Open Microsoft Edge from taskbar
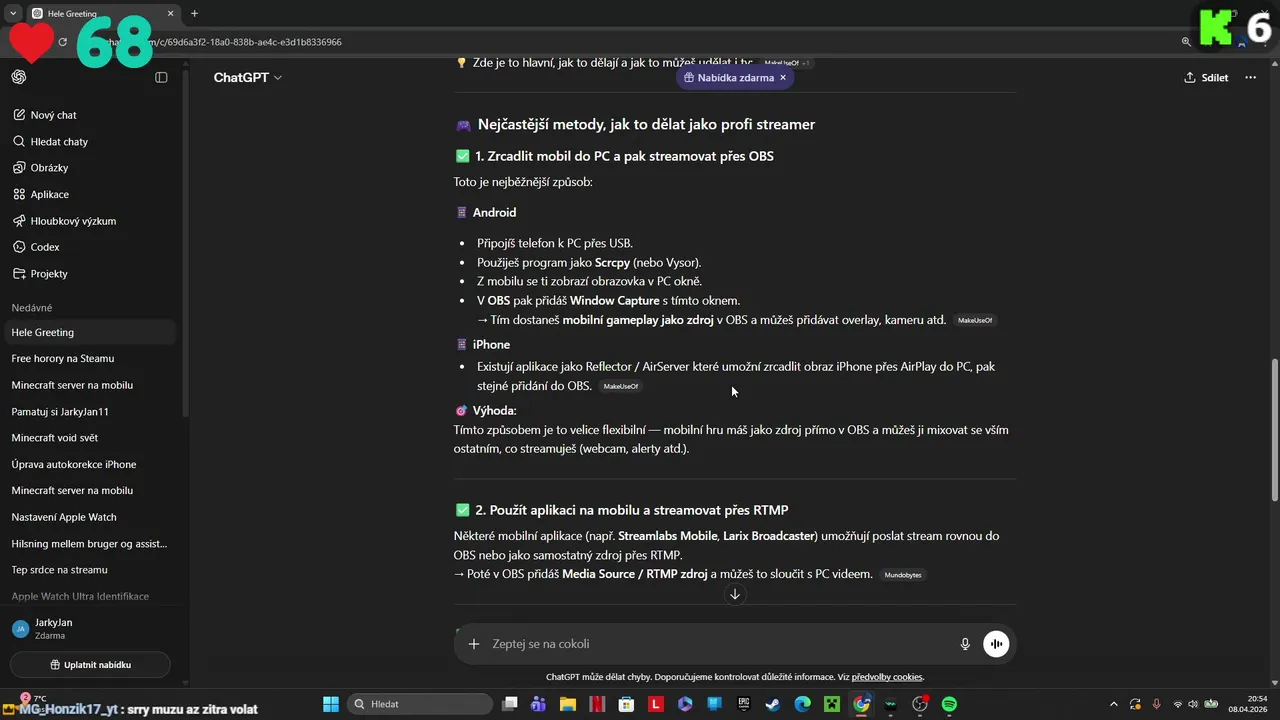 (x=803, y=704)
